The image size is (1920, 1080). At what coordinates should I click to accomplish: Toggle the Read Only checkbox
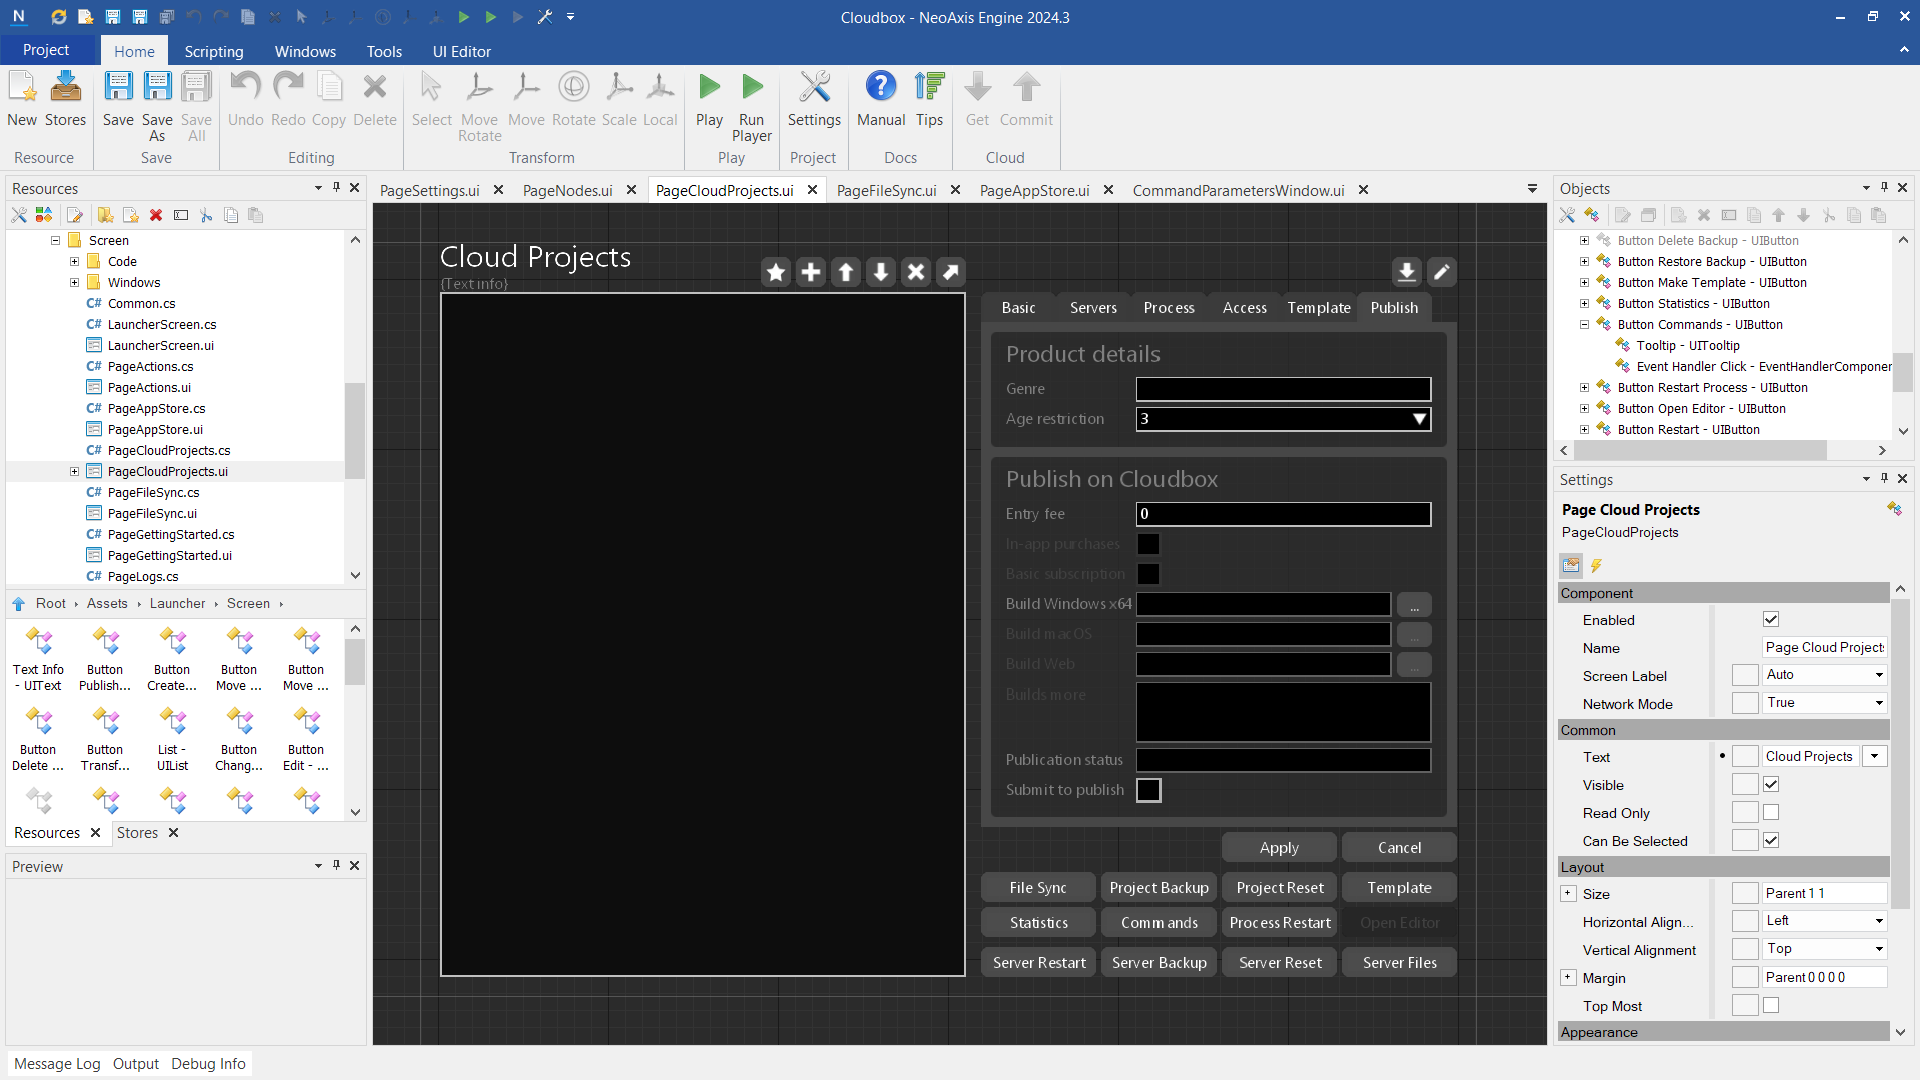pos(1771,813)
